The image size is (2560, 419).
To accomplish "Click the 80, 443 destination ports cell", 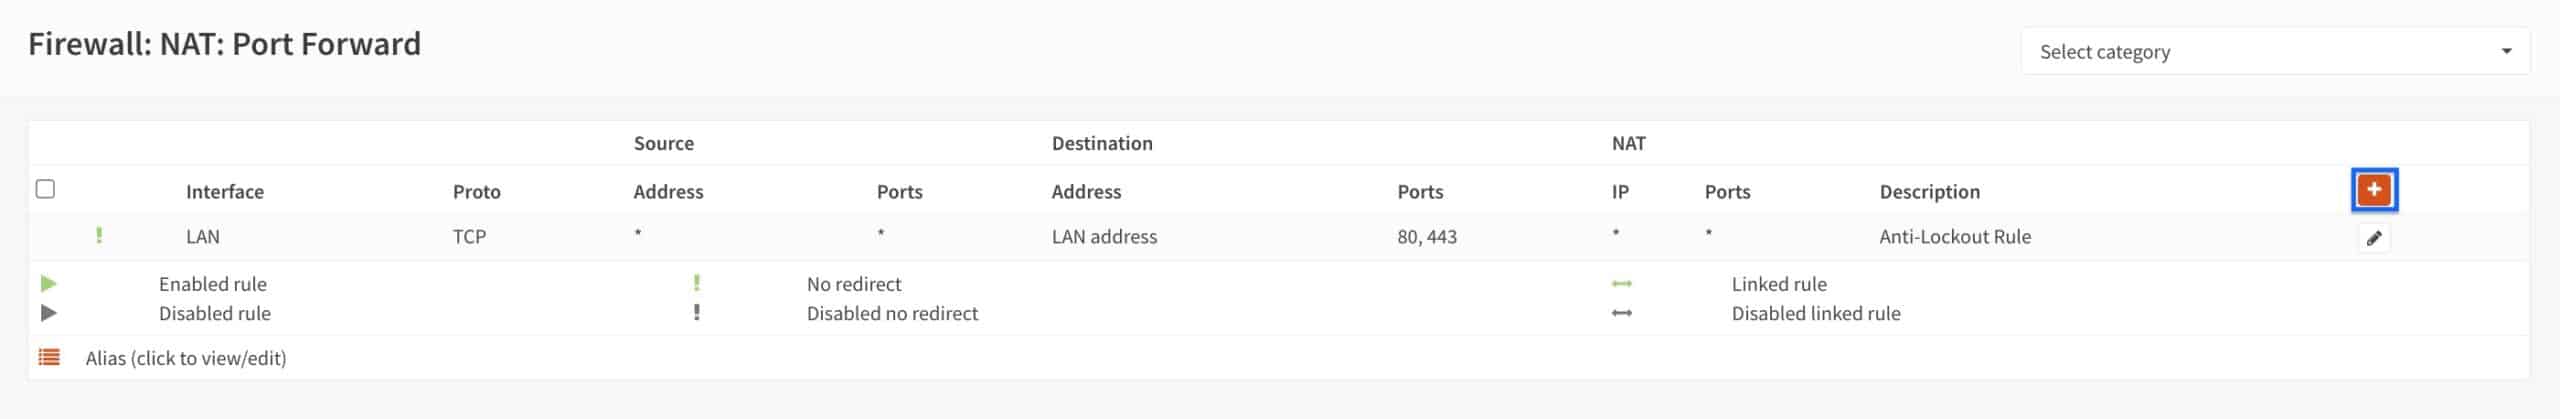I will 1427,237.
